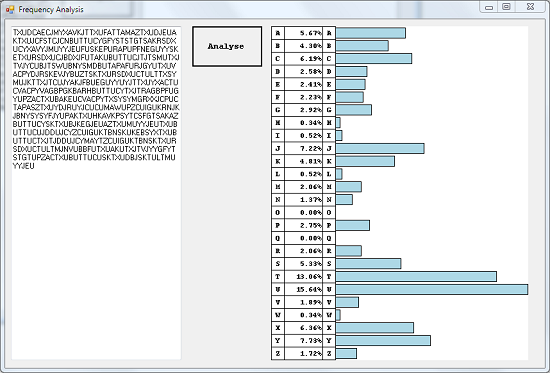Select the 4.30% value cell
550x373 pixels.
(303, 46)
